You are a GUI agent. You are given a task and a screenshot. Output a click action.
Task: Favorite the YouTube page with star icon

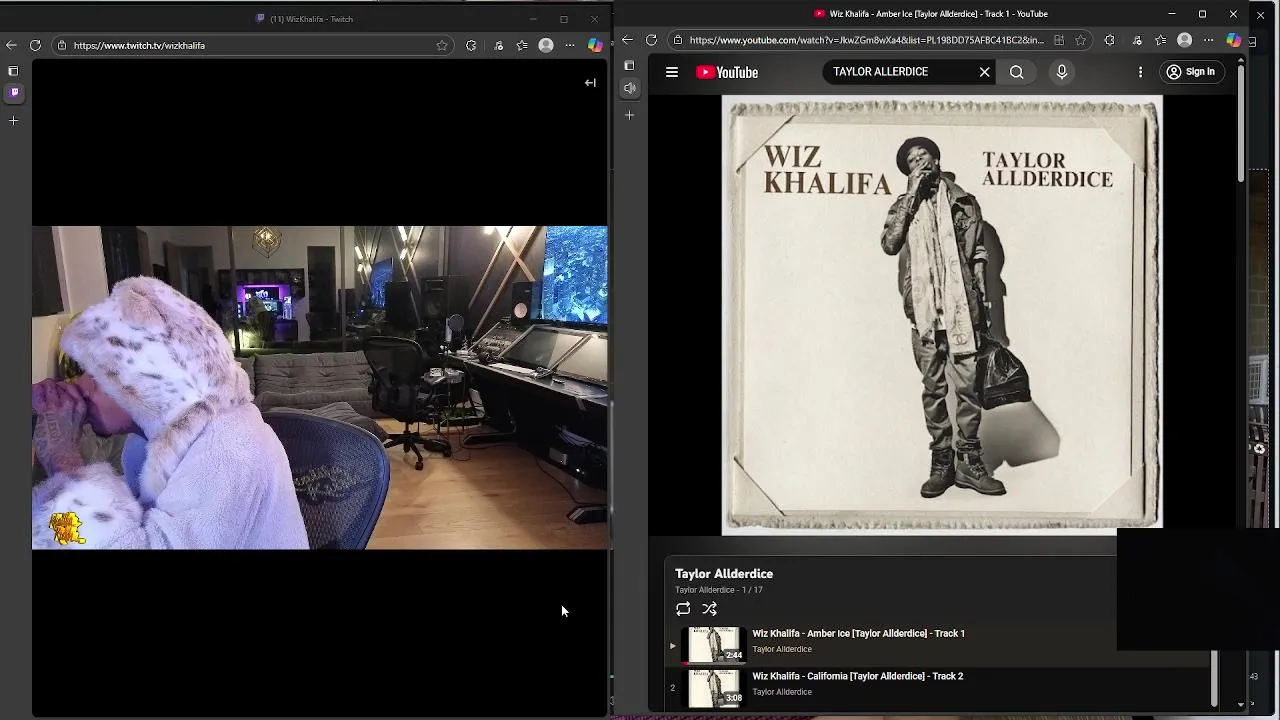tap(1081, 40)
